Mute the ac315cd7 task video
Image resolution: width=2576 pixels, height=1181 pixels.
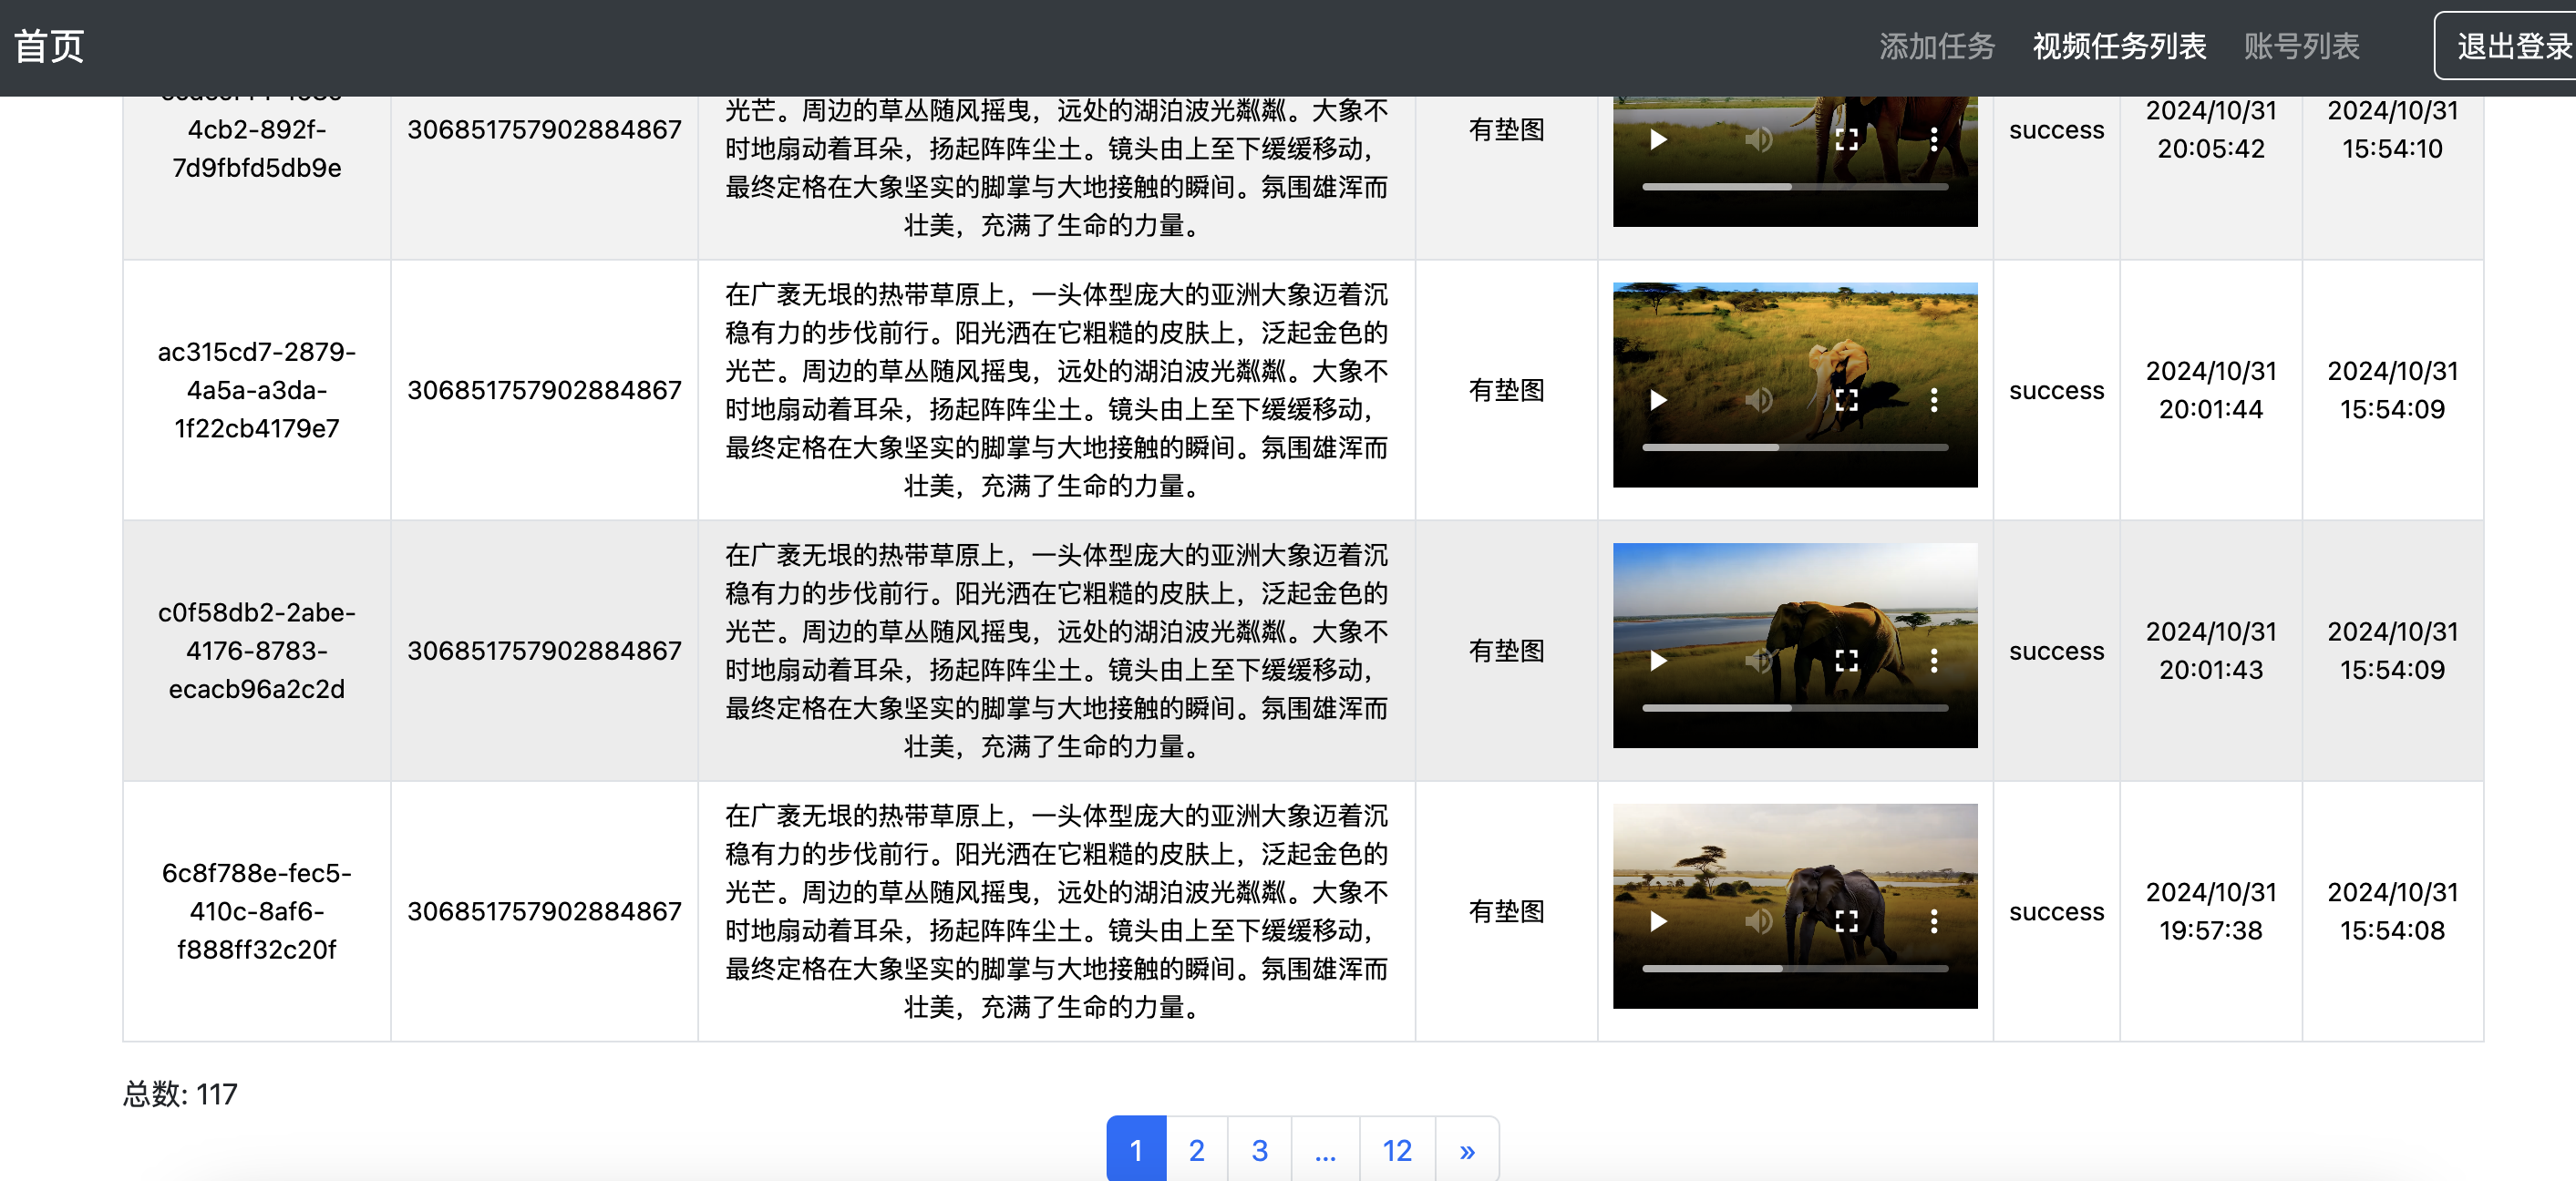[x=1758, y=400]
